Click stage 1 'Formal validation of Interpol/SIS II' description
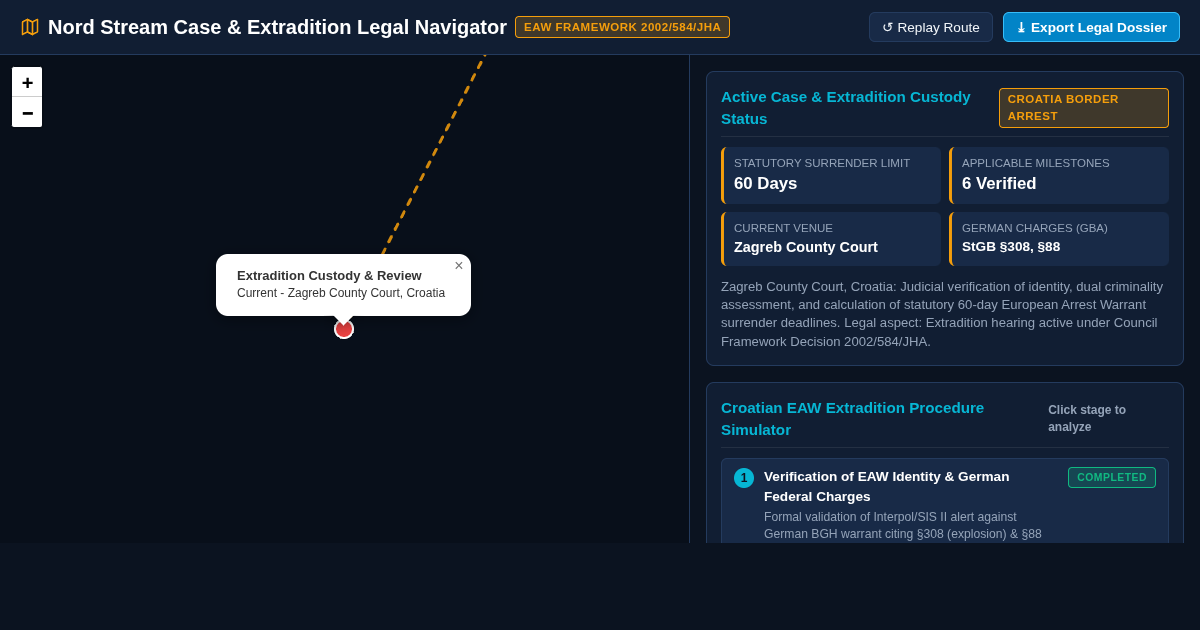 903,525
